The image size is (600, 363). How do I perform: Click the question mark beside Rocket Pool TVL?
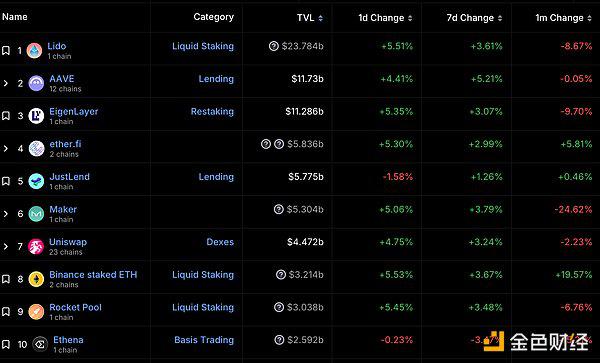[x=279, y=307]
